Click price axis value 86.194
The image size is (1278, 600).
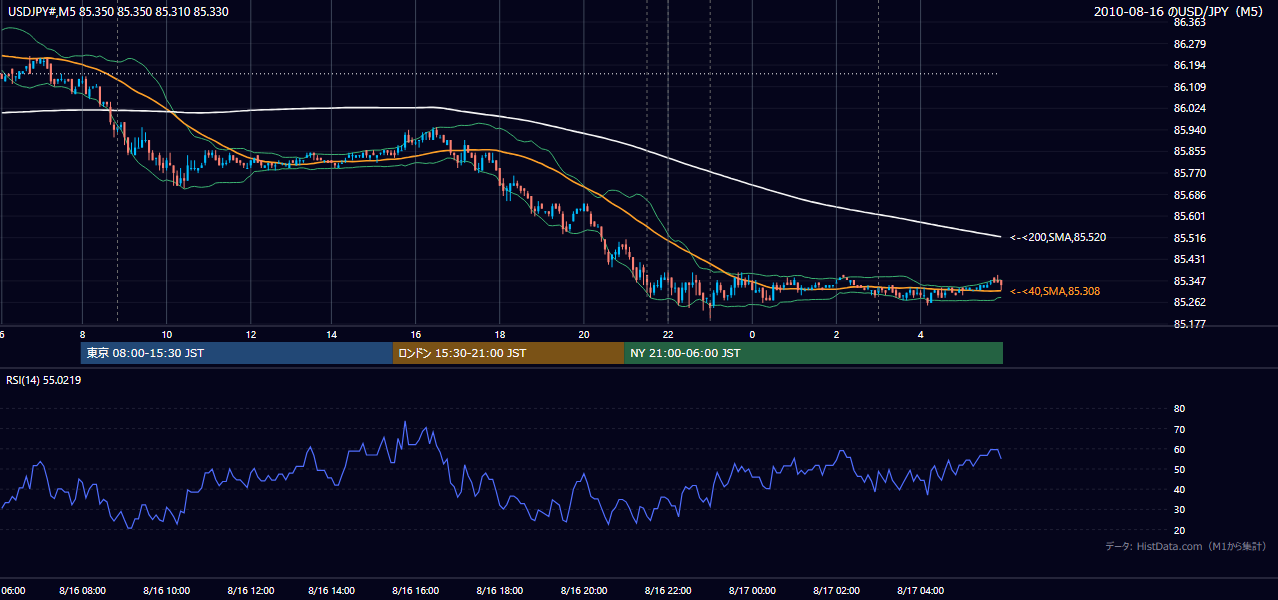pyautogui.click(x=1190, y=65)
